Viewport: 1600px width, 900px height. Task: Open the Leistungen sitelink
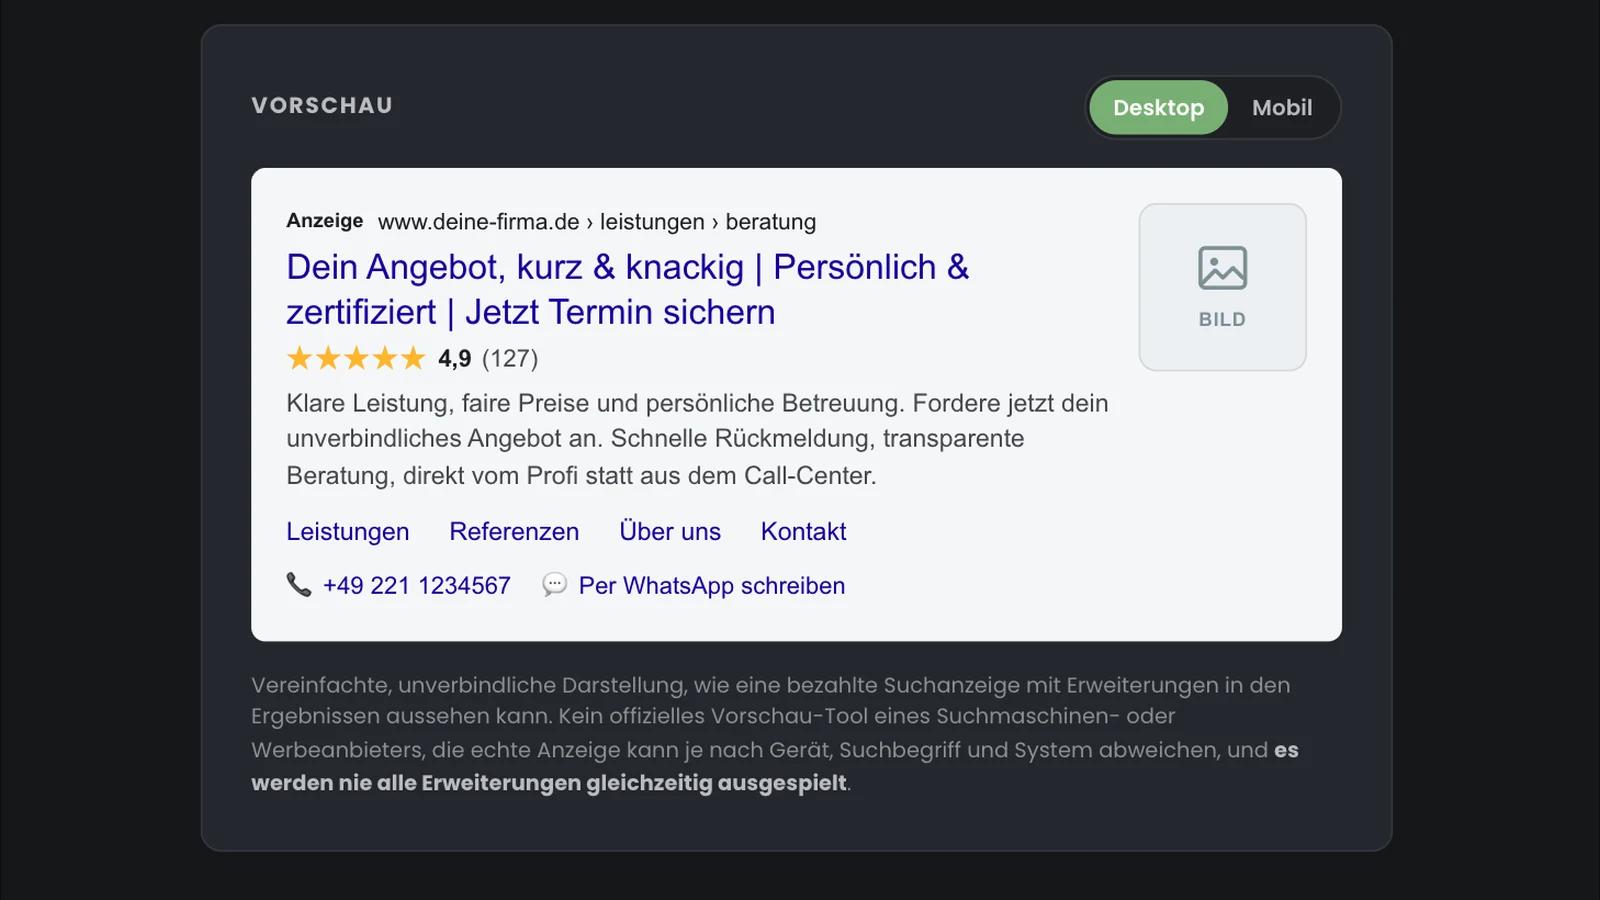[348, 531]
